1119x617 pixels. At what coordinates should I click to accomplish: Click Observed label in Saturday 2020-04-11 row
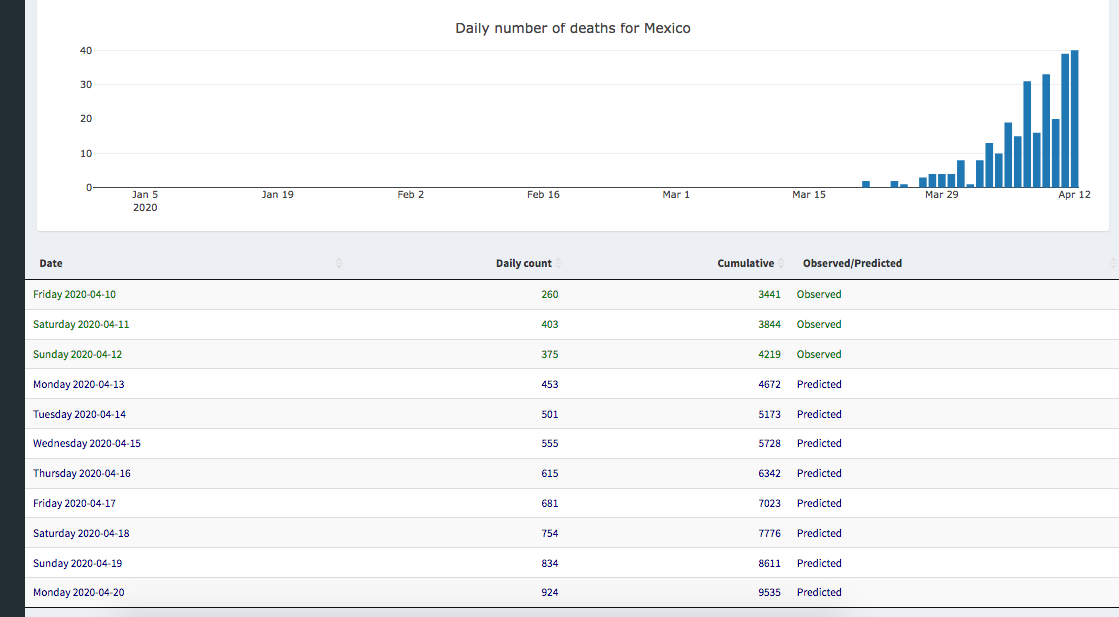click(819, 324)
